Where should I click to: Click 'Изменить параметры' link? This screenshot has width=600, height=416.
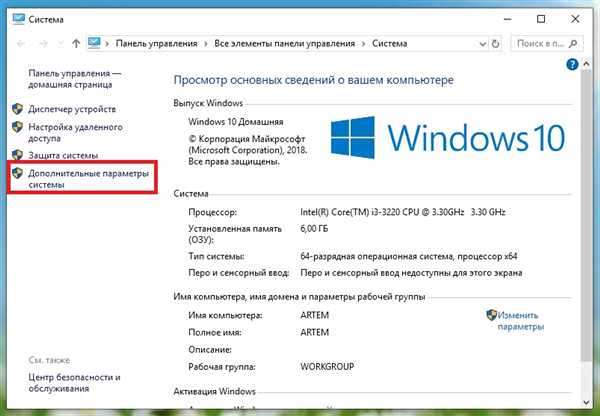coord(521,321)
